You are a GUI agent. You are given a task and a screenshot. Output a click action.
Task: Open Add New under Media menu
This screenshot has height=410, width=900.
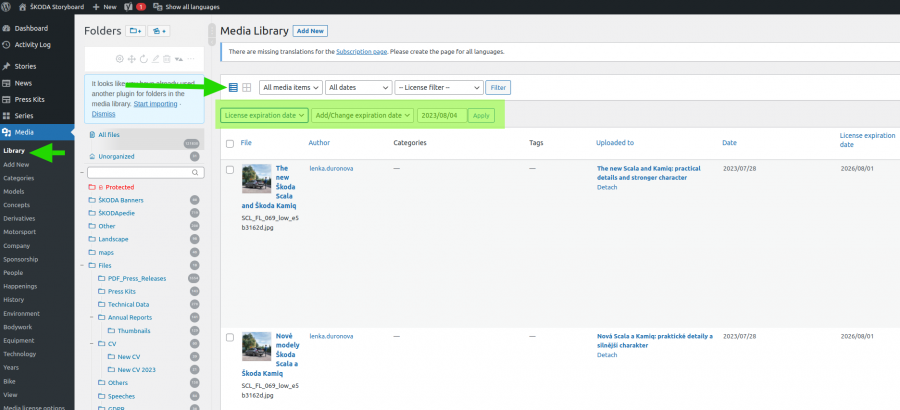(x=16, y=165)
